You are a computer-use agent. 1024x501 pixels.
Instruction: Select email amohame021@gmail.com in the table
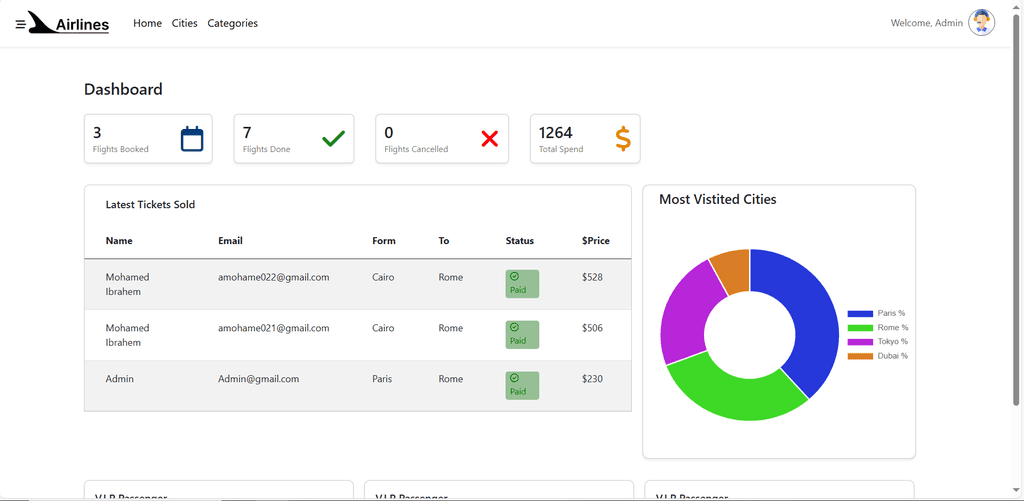click(273, 328)
